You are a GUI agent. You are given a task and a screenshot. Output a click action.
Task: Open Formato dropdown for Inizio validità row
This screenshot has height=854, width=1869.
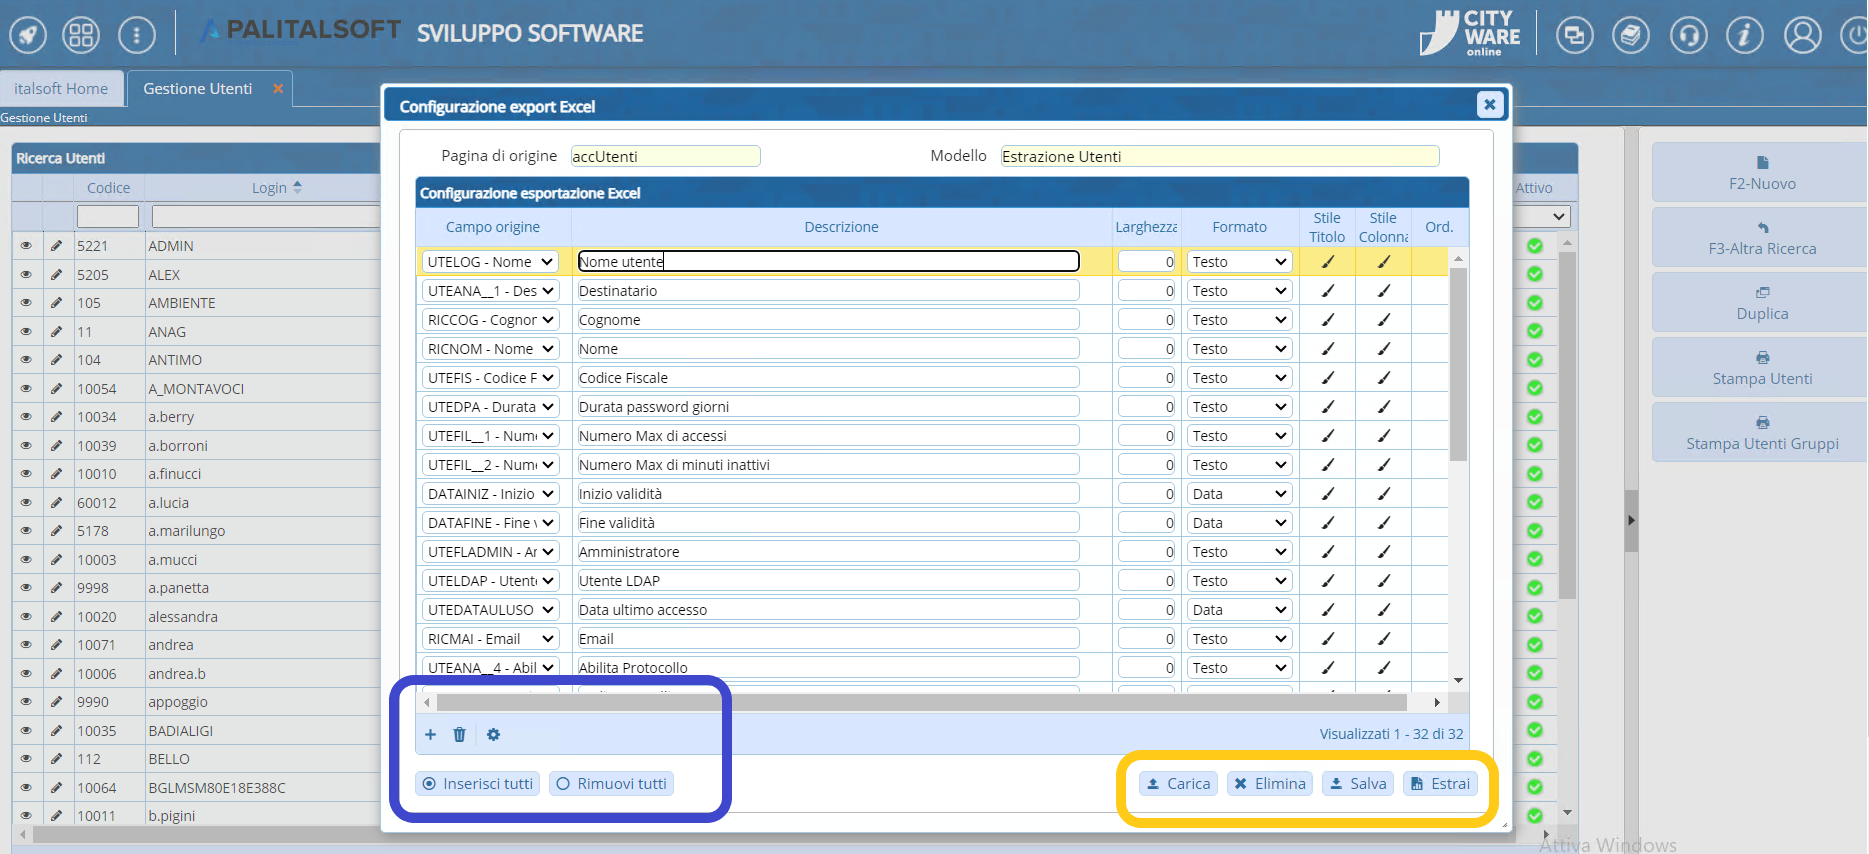click(x=1238, y=494)
